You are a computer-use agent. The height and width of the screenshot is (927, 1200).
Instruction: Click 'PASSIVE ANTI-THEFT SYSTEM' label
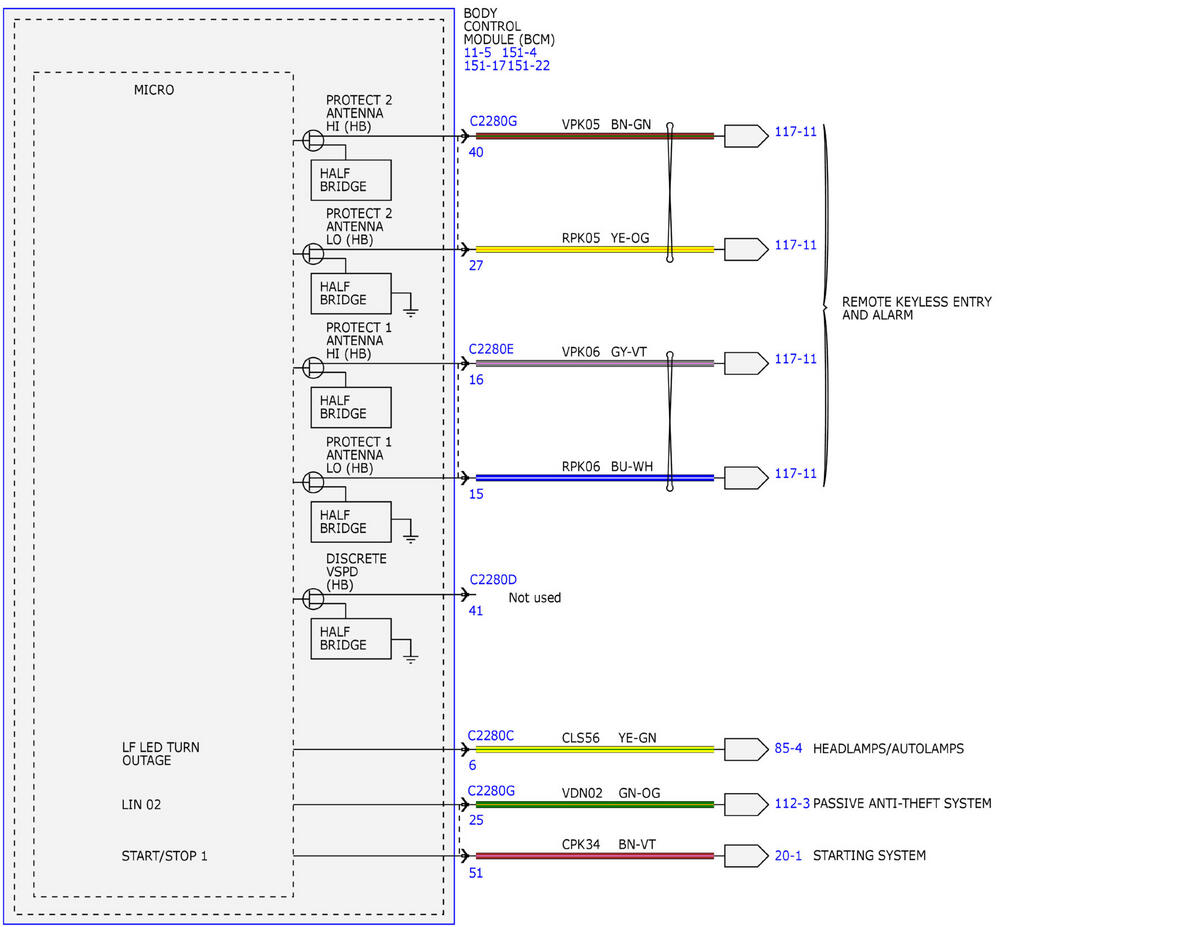902,803
